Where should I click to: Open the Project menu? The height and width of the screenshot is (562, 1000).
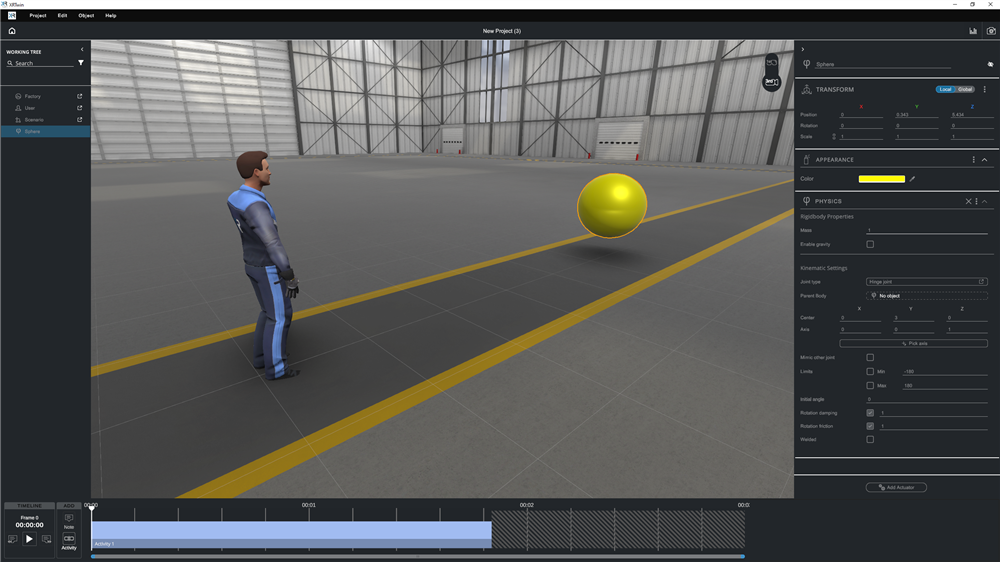point(38,16)
